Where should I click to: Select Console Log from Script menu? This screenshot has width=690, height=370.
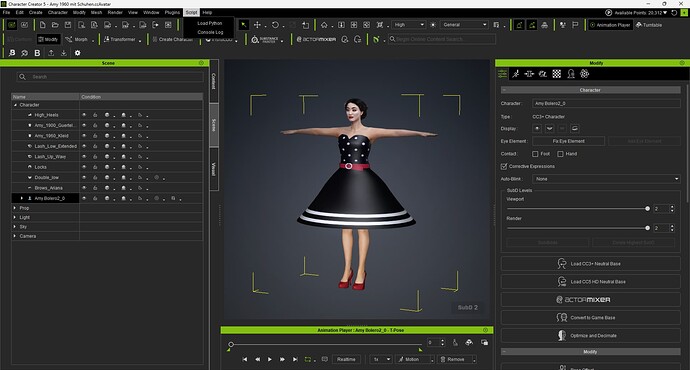209,32
